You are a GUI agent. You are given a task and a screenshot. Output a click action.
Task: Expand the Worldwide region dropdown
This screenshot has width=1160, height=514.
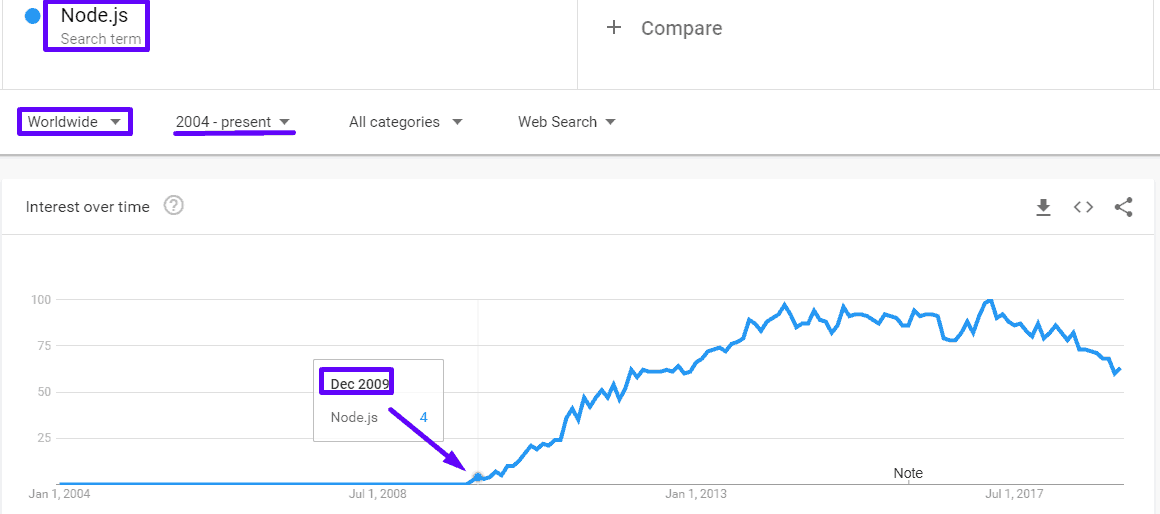coord(75,122)
